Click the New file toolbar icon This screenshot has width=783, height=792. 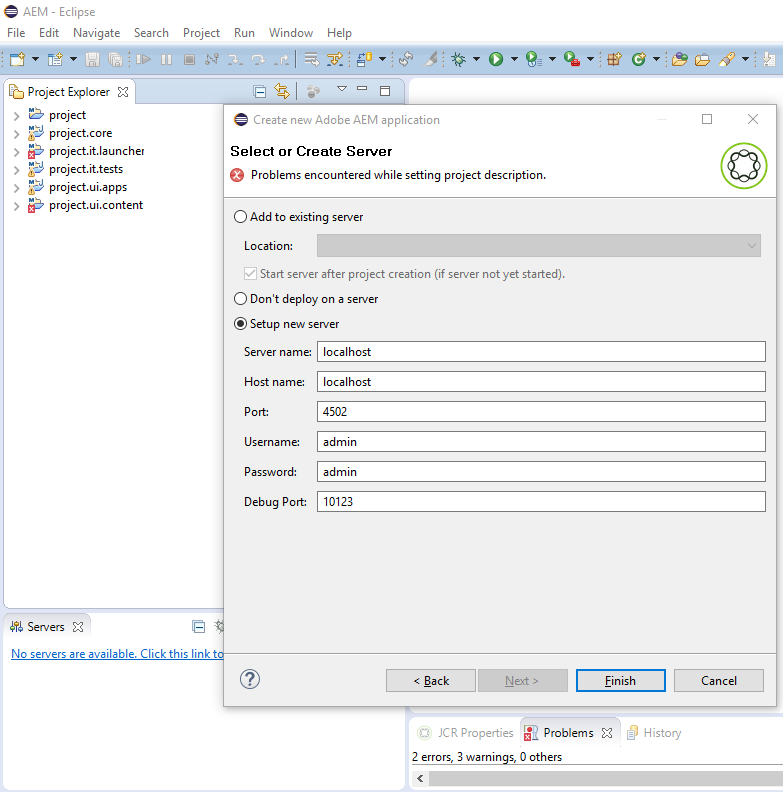click(17, 60)
